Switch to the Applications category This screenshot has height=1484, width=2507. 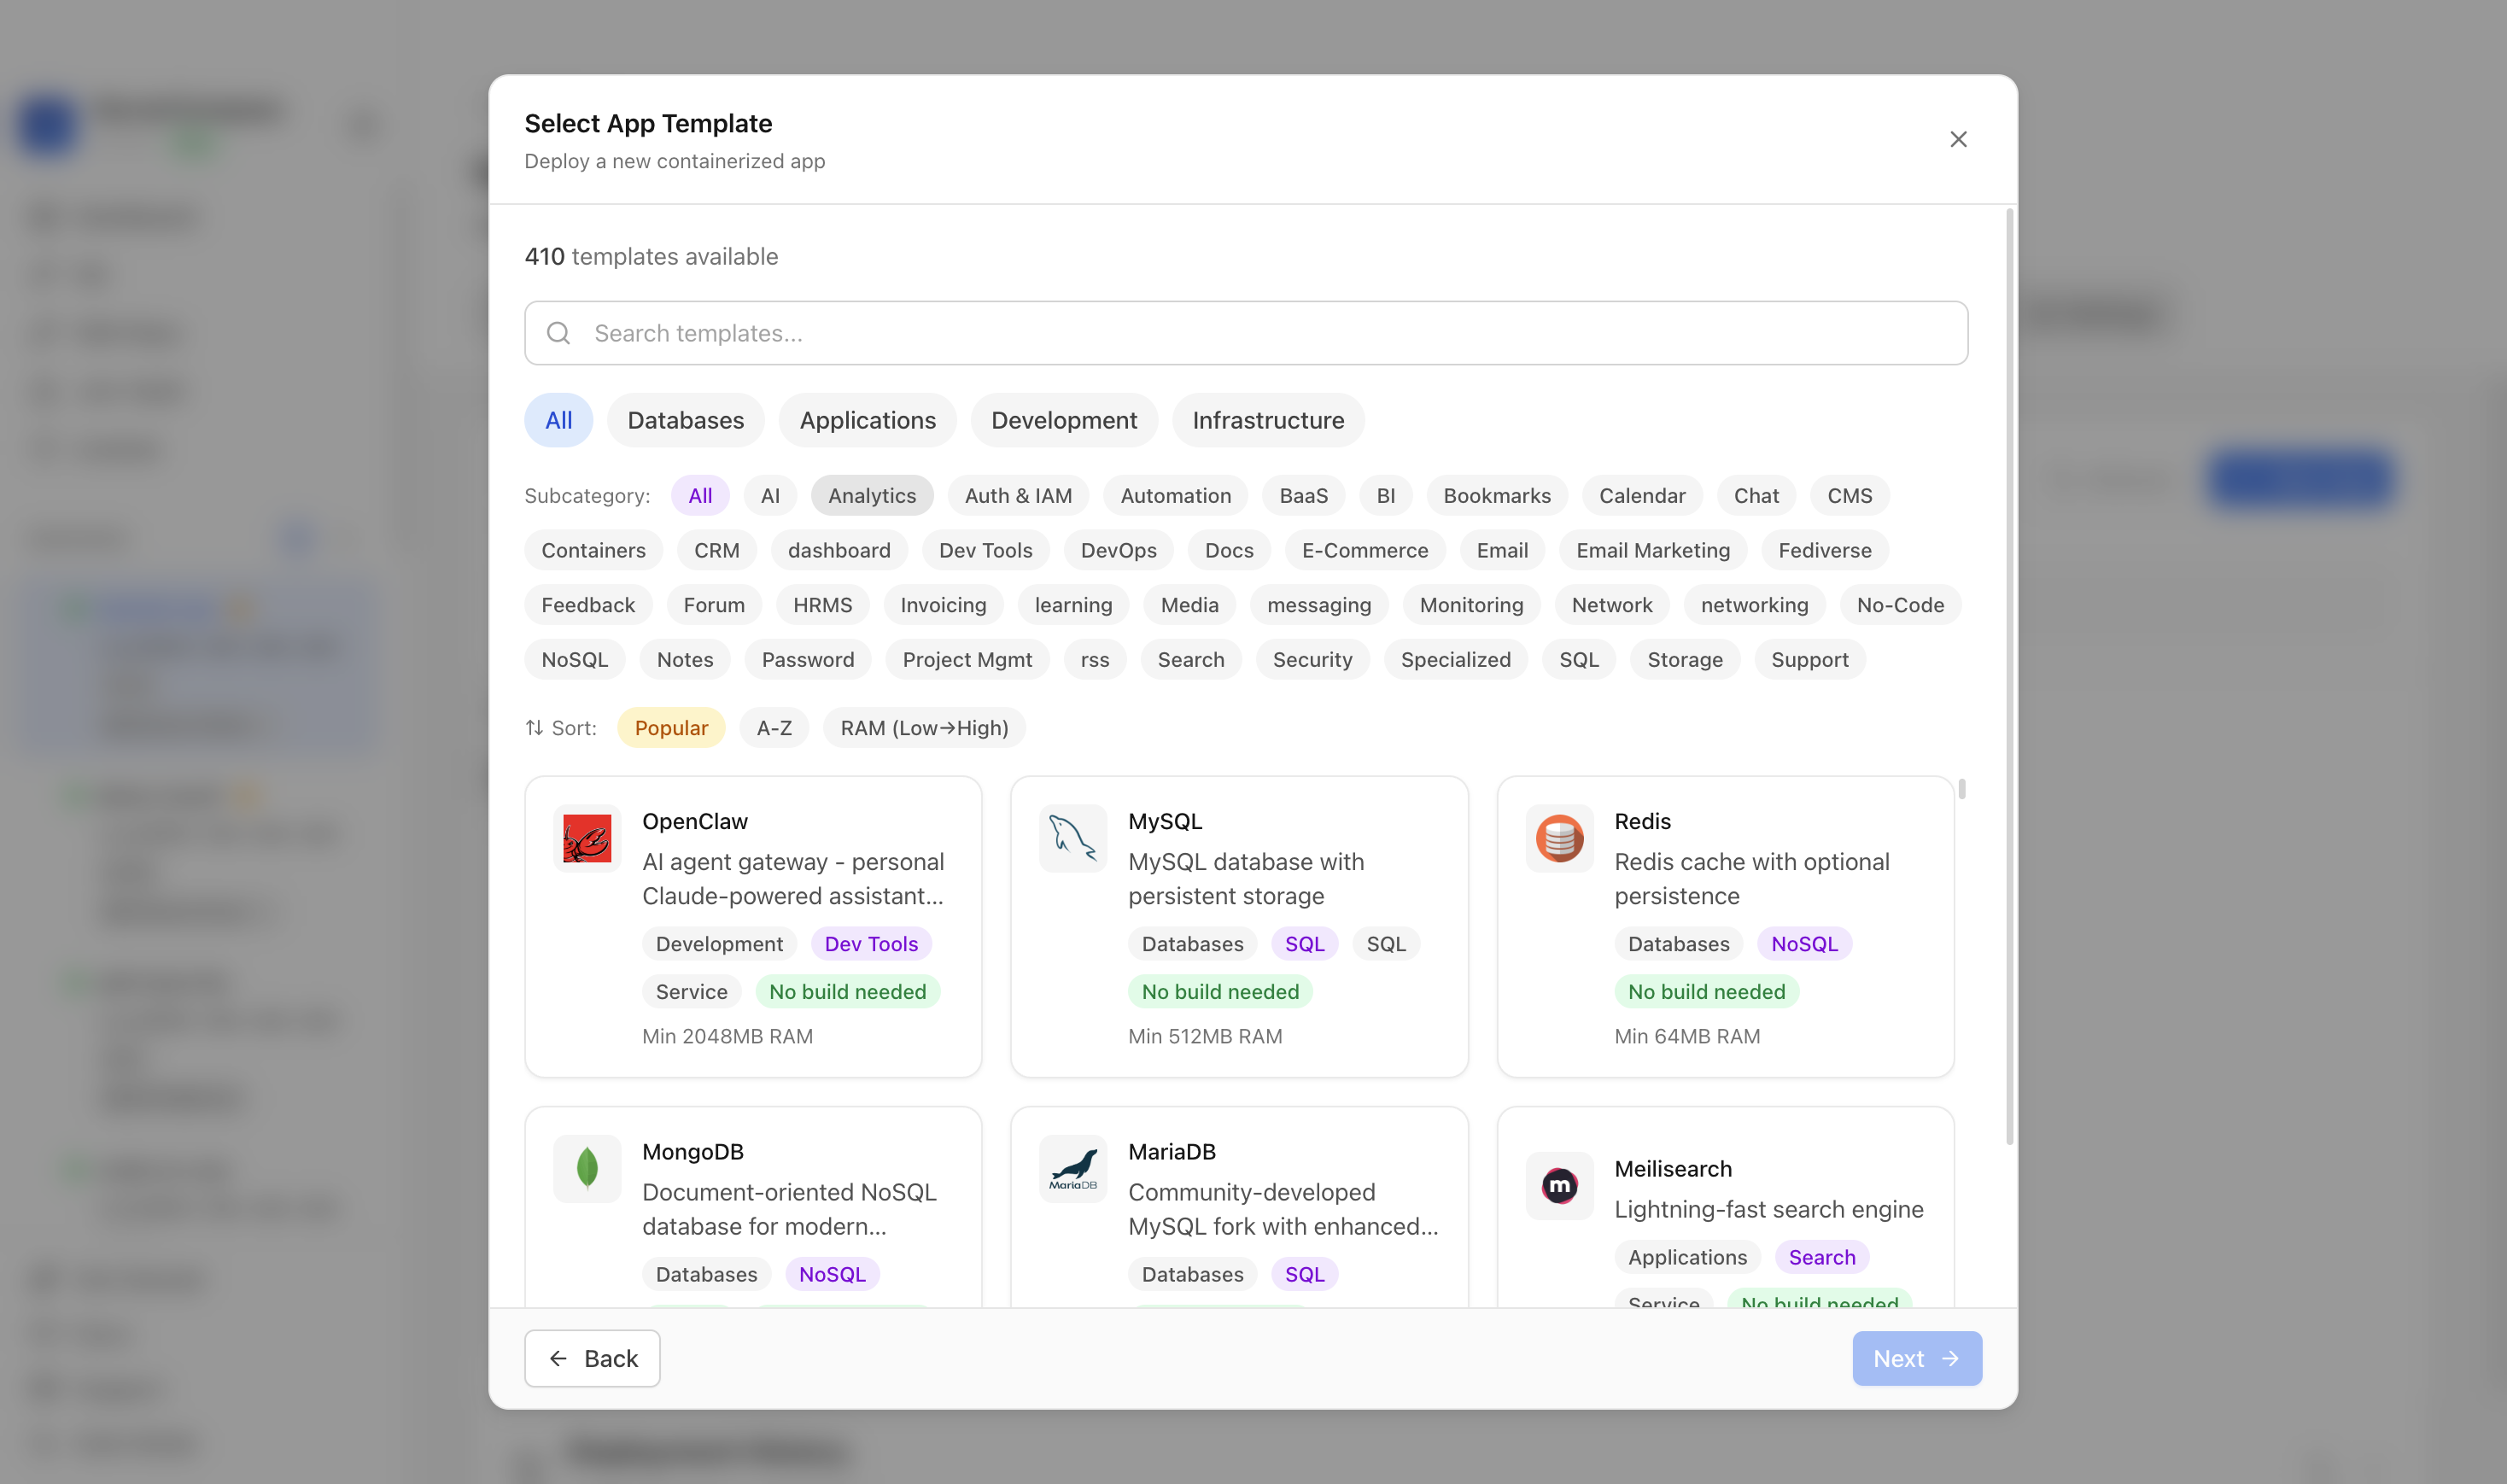point(868,420)
